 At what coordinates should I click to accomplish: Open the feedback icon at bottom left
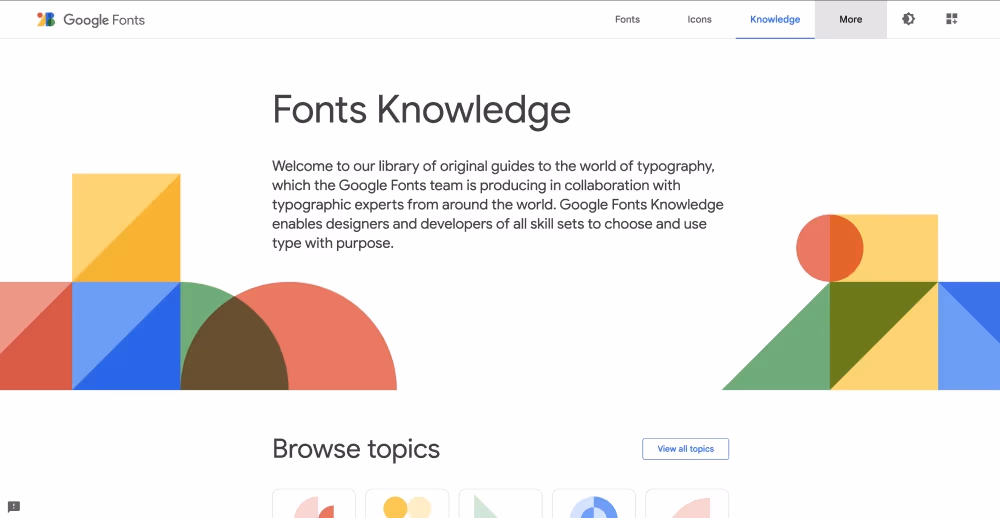coord(14,507)
